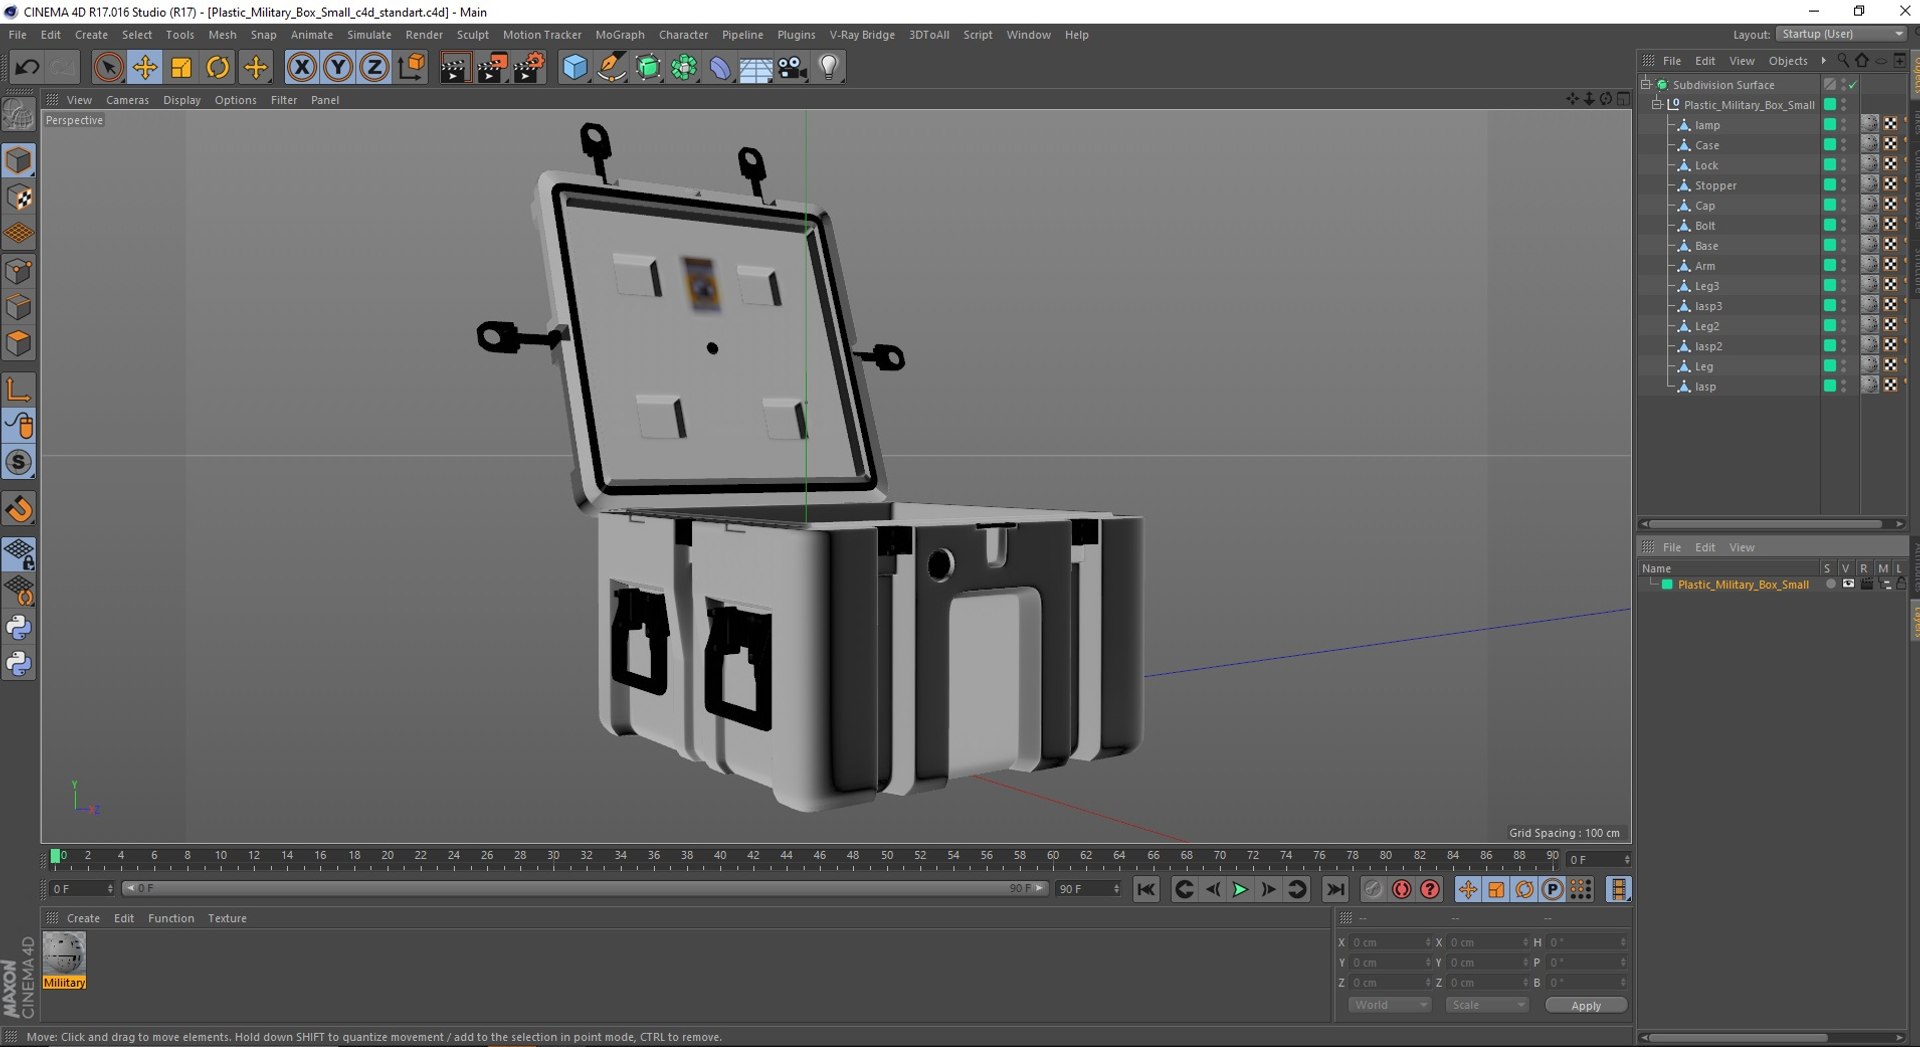Toggle coordinate system icon
The width and height of the screenshot is (1920, 1047).
coord(411,67)
